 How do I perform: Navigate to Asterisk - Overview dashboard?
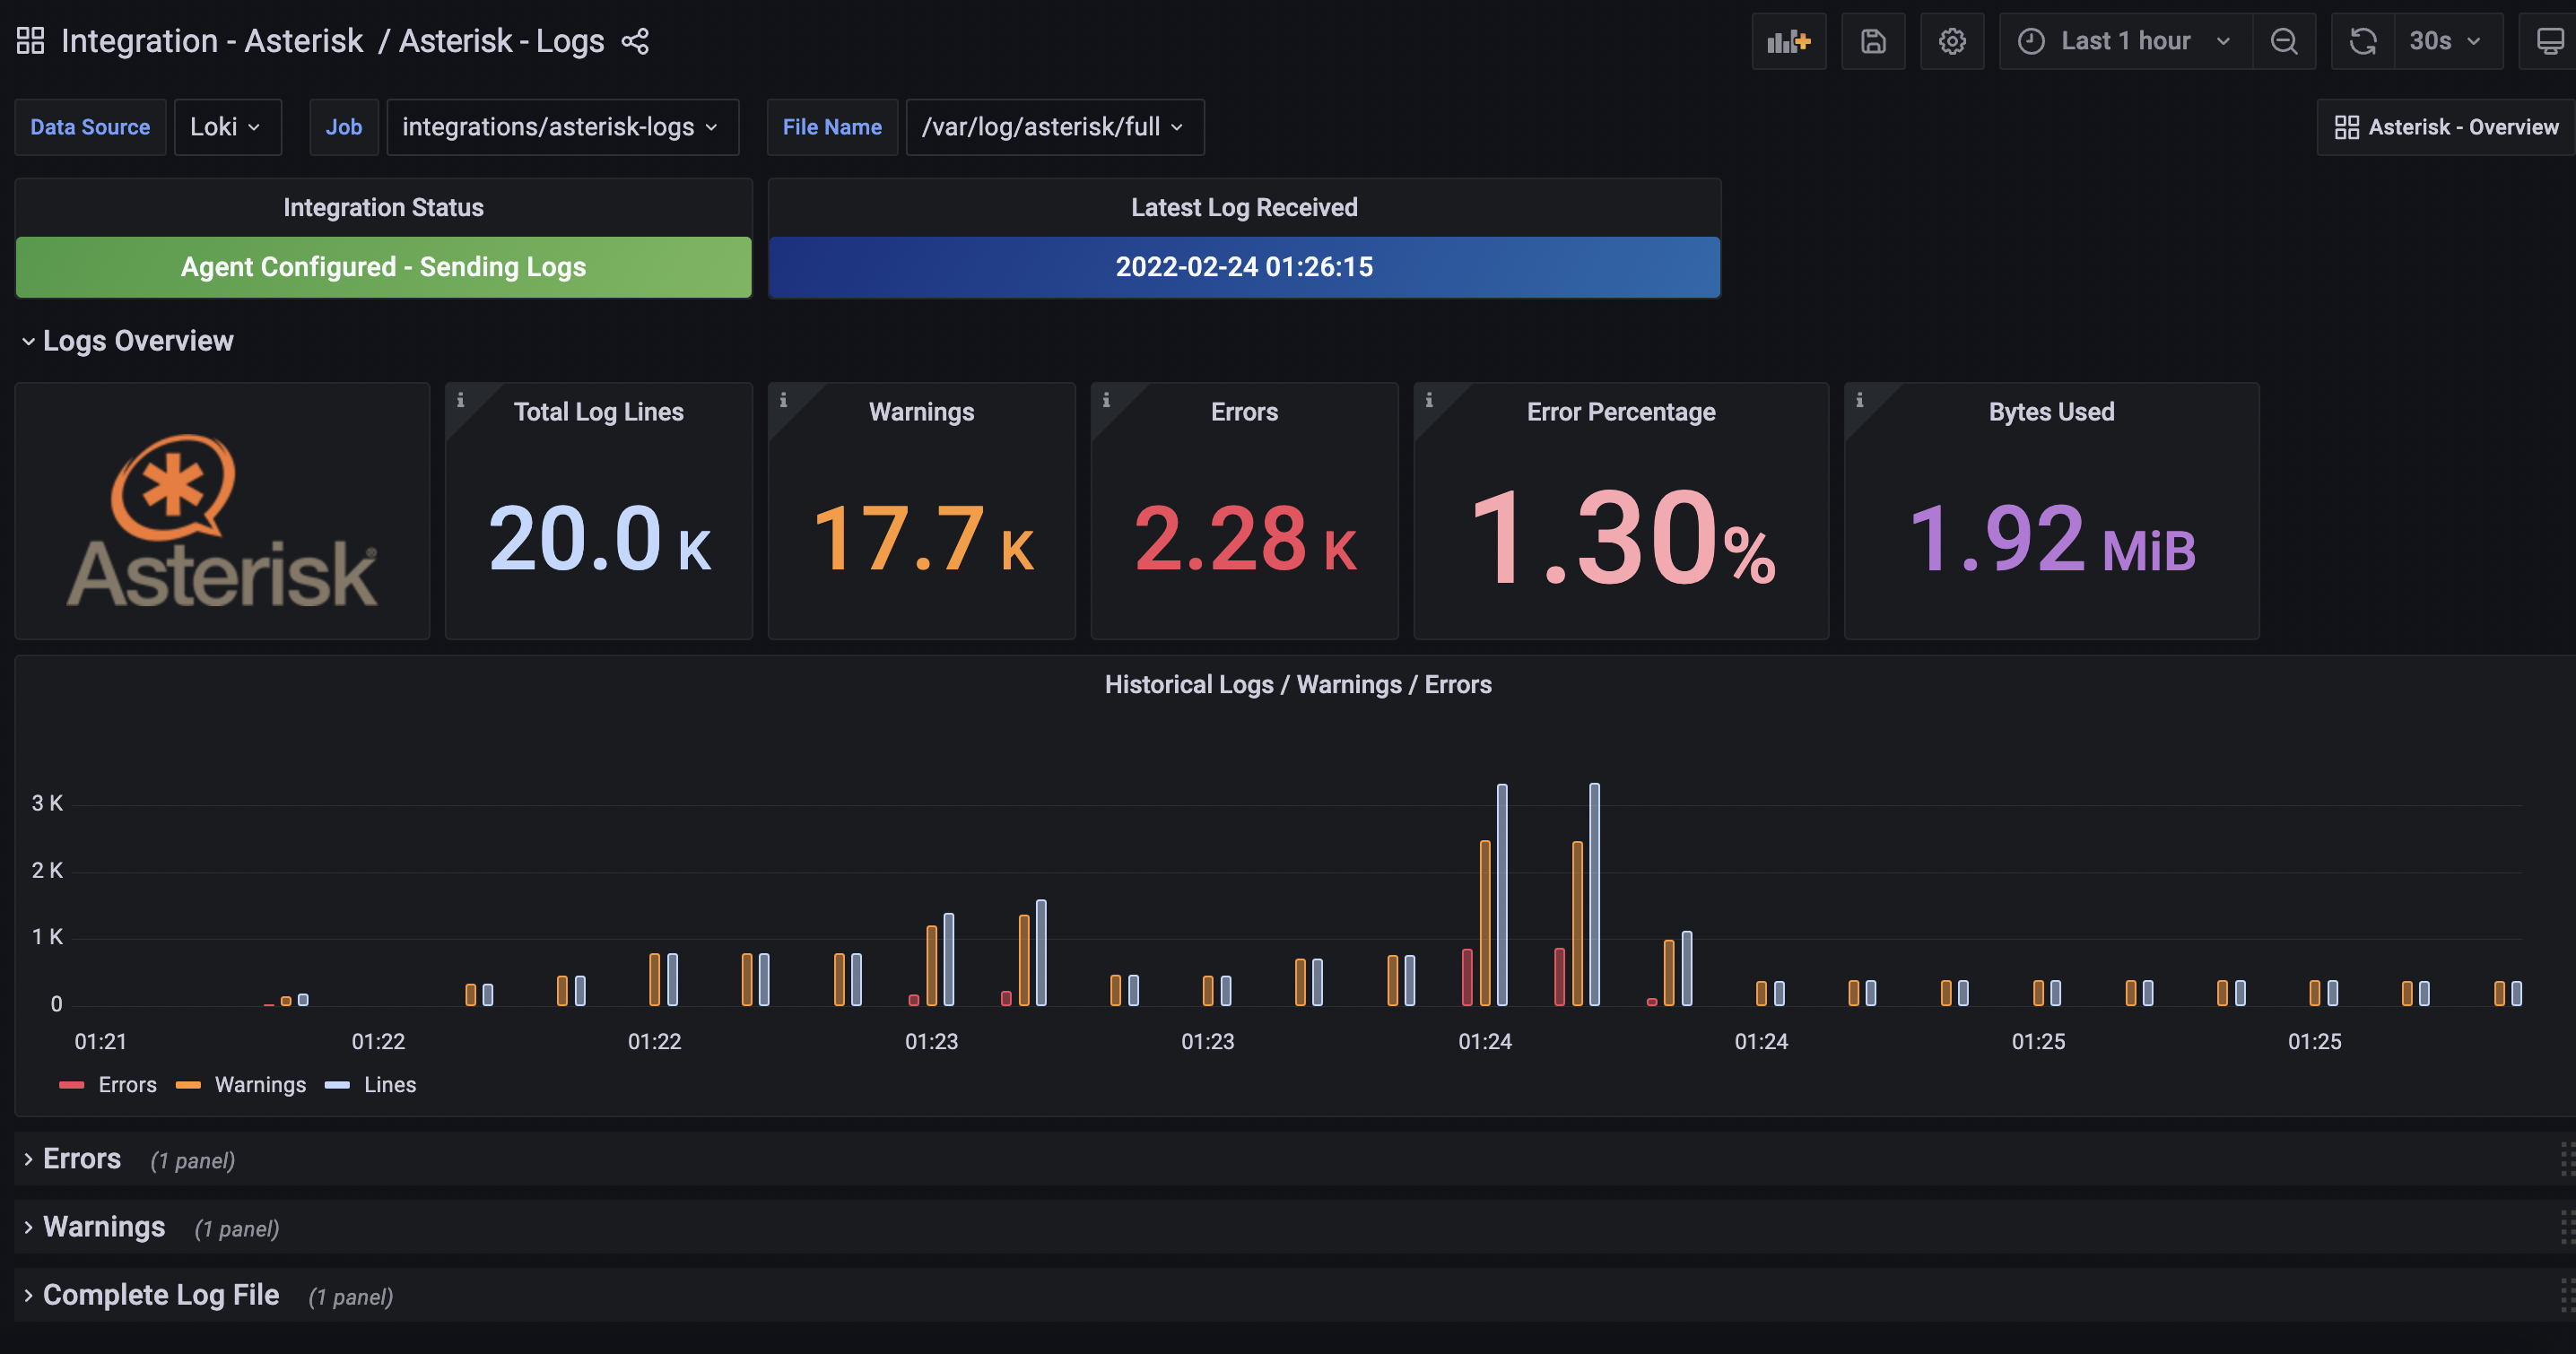[x=2443, y=127]
